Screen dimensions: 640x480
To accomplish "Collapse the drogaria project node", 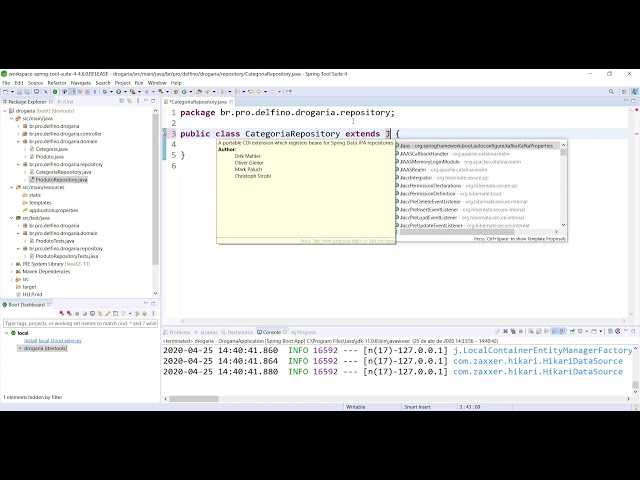I will point(5,111).
